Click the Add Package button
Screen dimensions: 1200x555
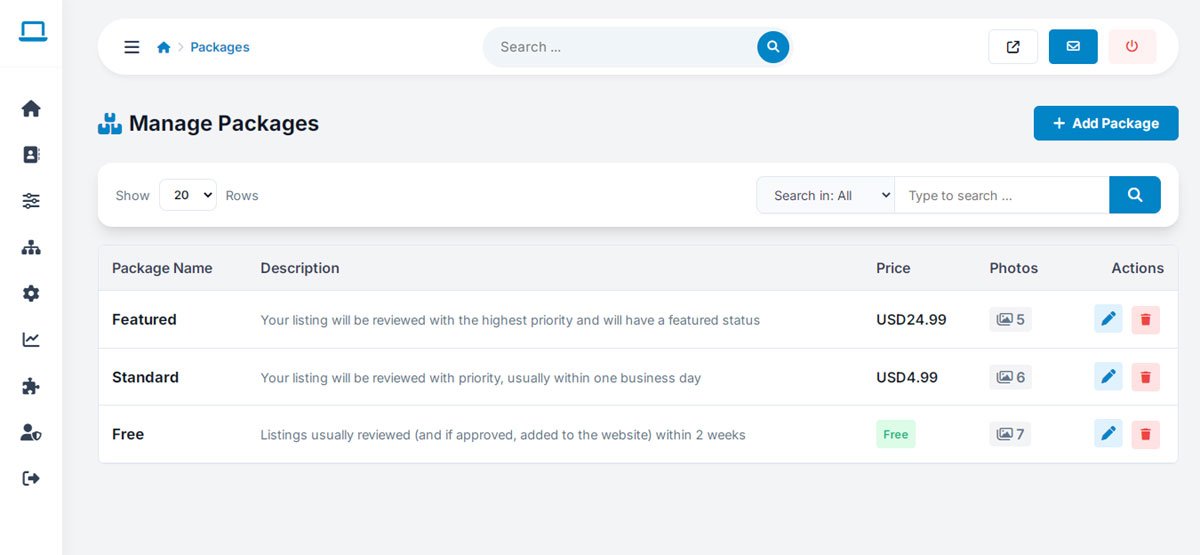pyautogui.click(x=1106, y=123)
